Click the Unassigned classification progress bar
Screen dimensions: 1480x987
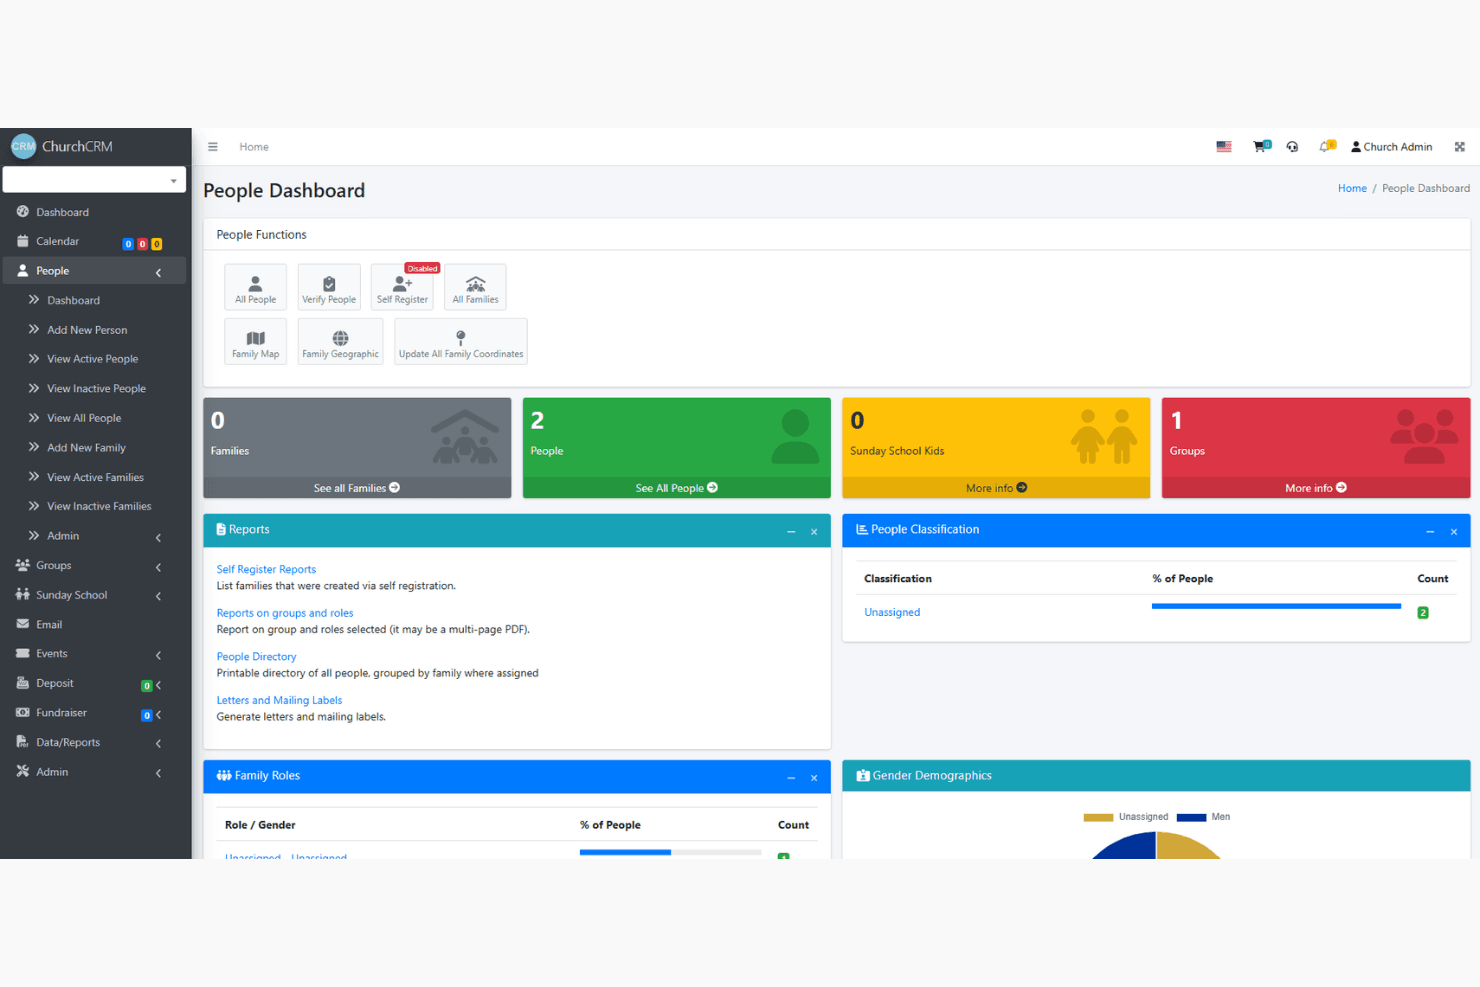tap(1276, 606)
